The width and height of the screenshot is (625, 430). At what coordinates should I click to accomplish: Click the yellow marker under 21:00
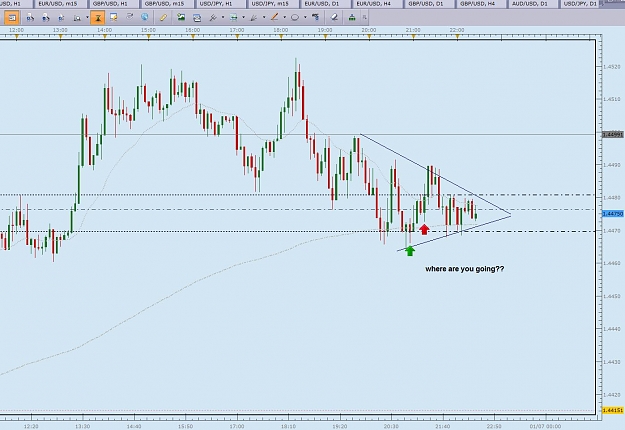point(413,37)
